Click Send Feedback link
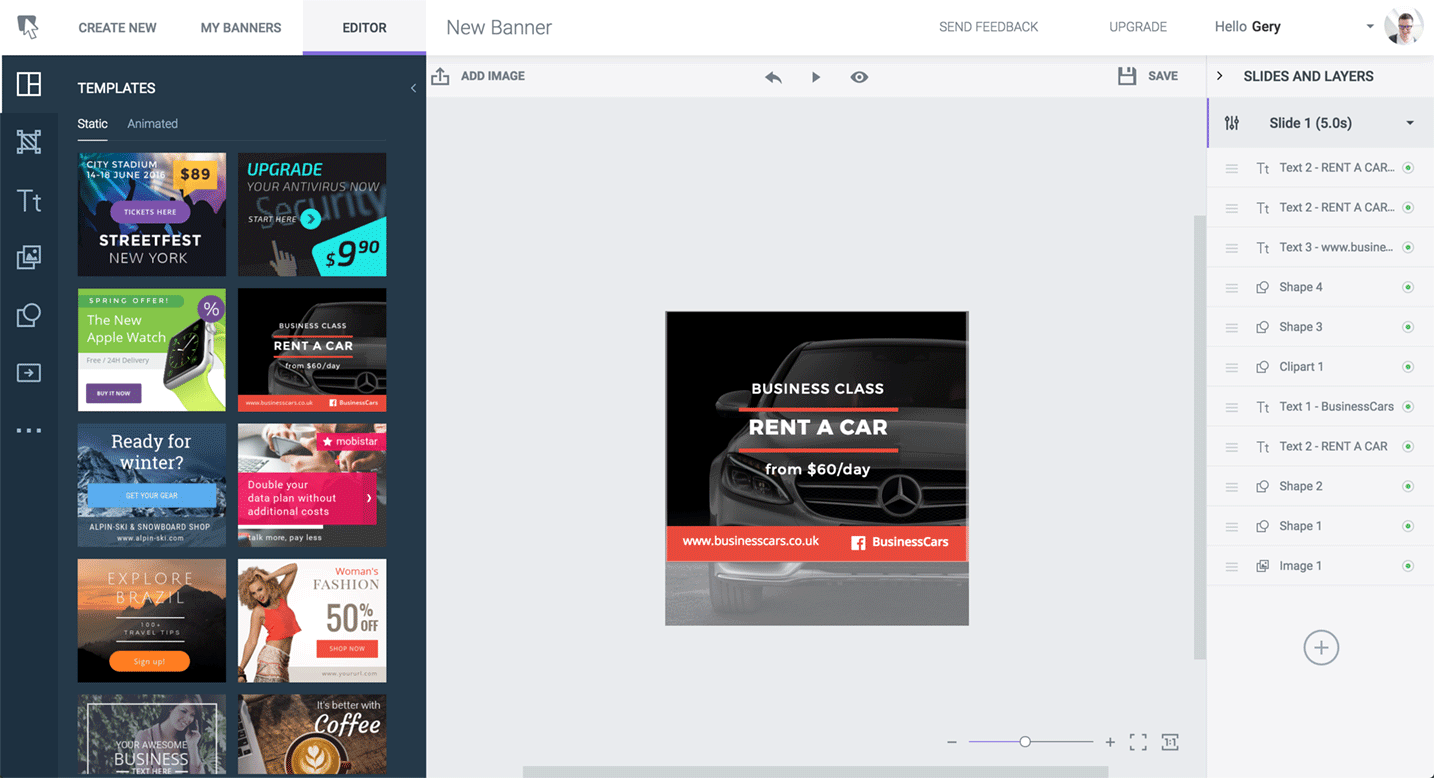The width and height of the screenshot is (1434, 778). 988,27
